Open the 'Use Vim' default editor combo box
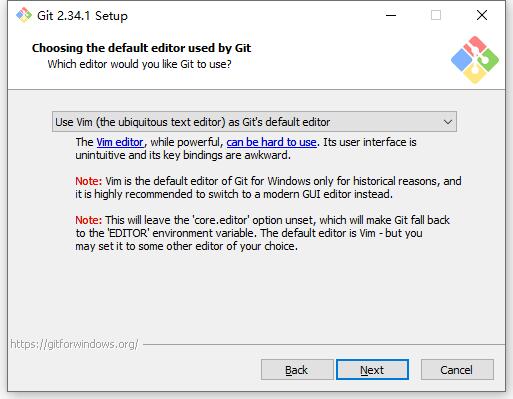This screenshot has height=399, width=513. point(254,122)
